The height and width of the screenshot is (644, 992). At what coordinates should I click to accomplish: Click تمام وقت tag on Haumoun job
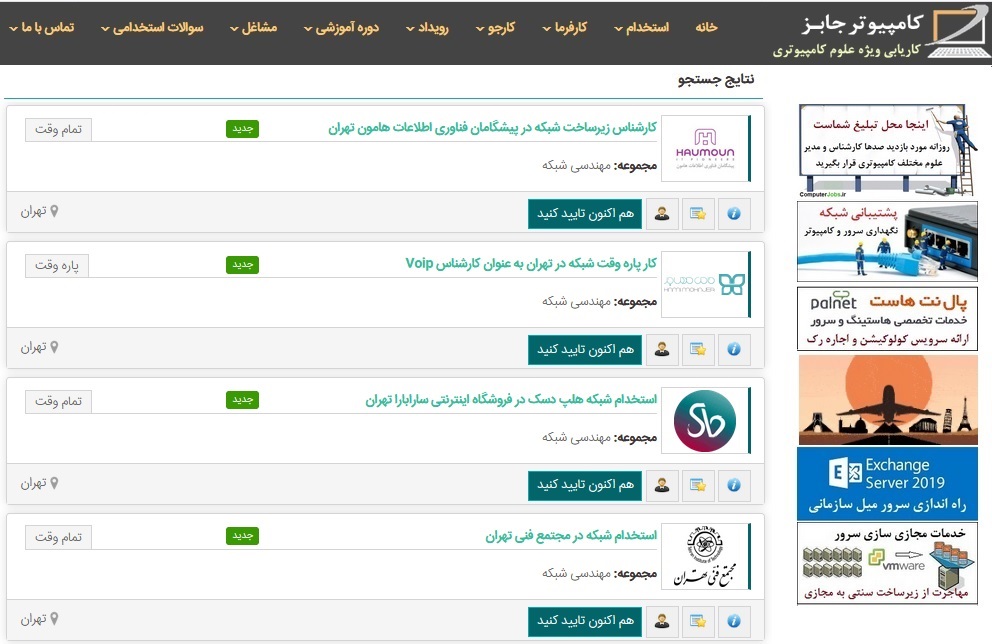[x=58, y=130]
